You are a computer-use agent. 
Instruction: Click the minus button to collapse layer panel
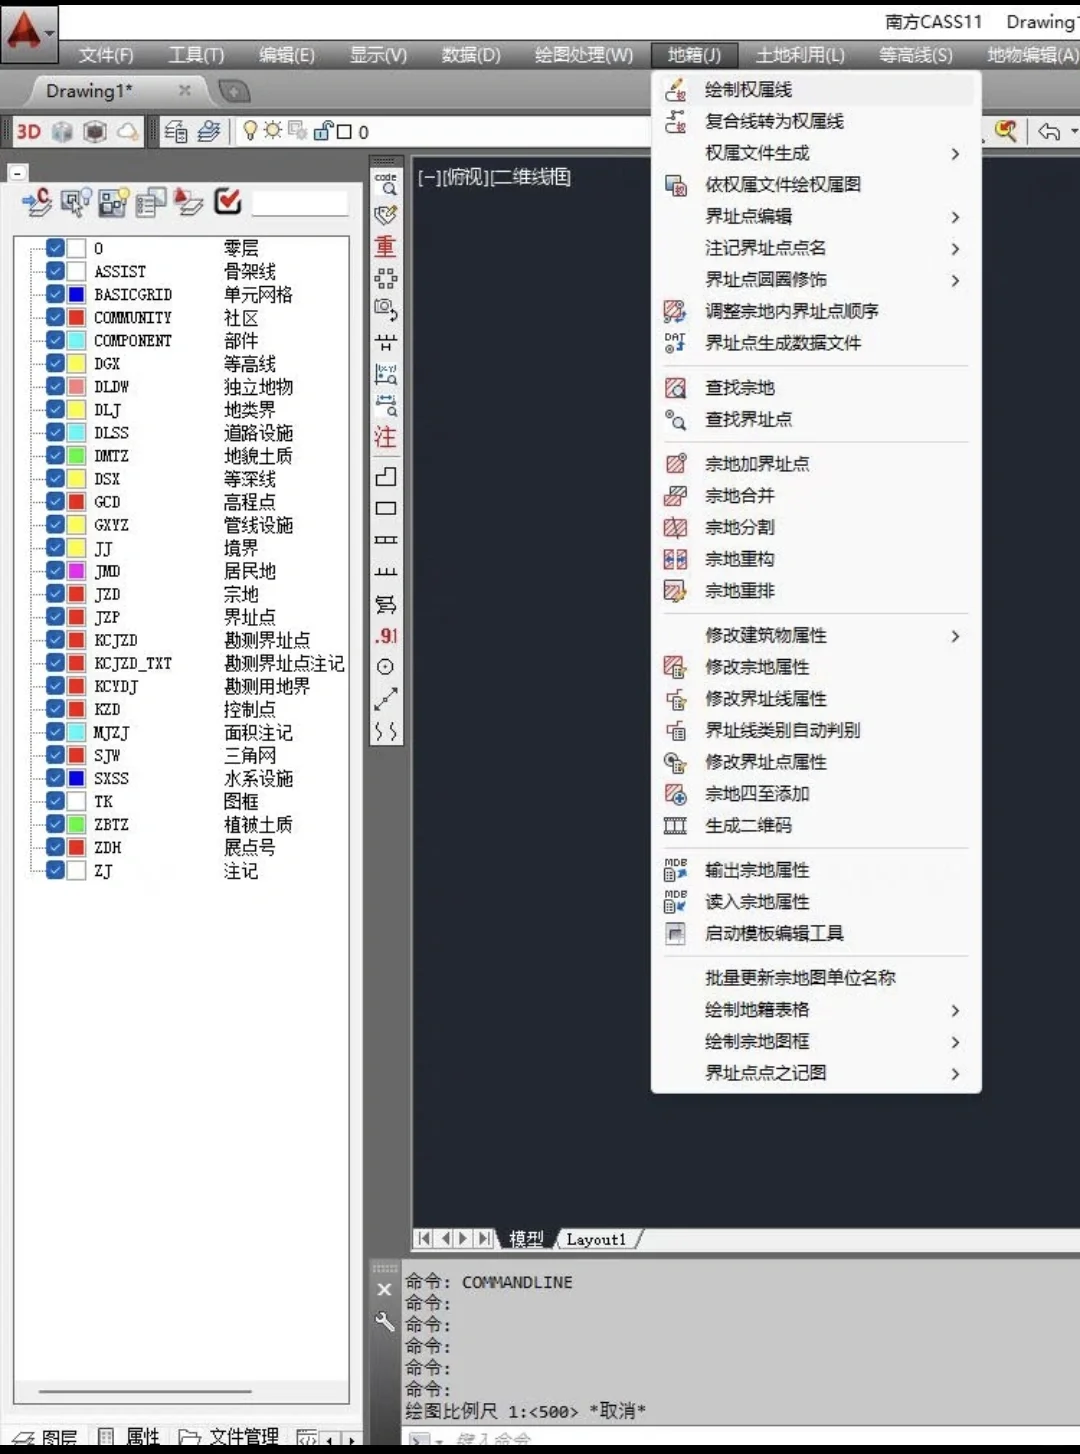click(16, 172)
